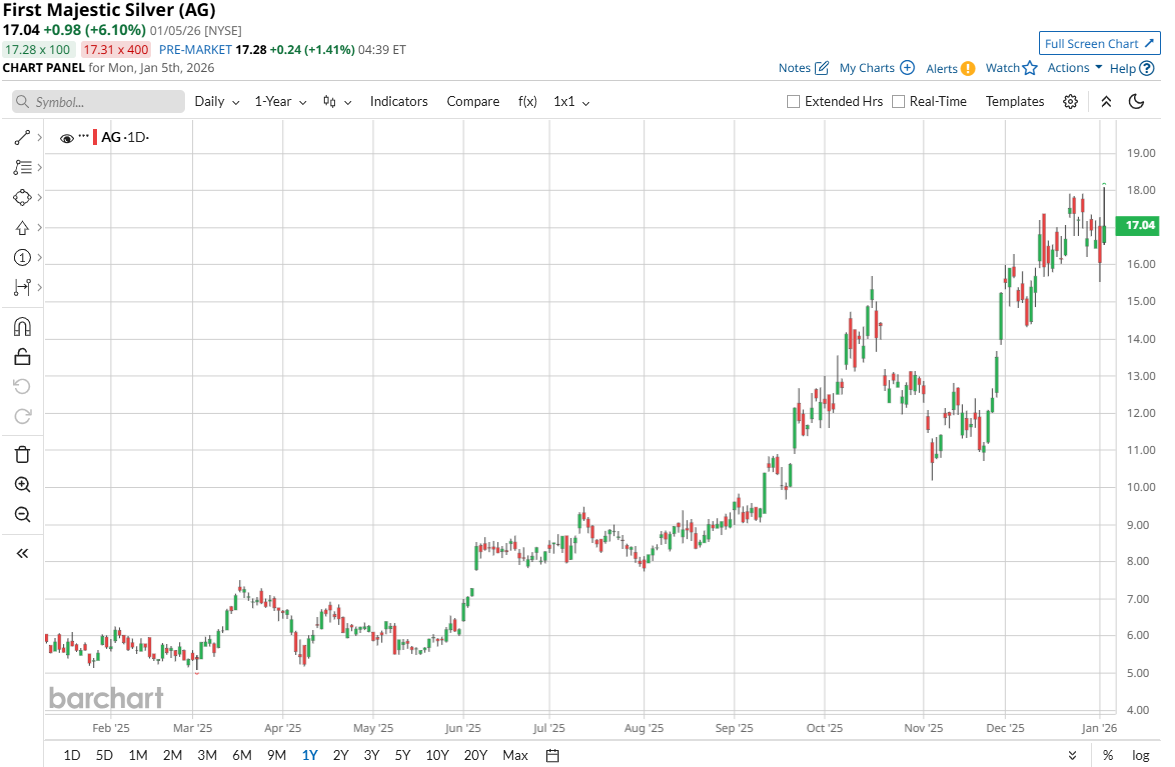1175x767 pixels.
Task: Zoom in with the magnifier plus icon
Action: 22,485
